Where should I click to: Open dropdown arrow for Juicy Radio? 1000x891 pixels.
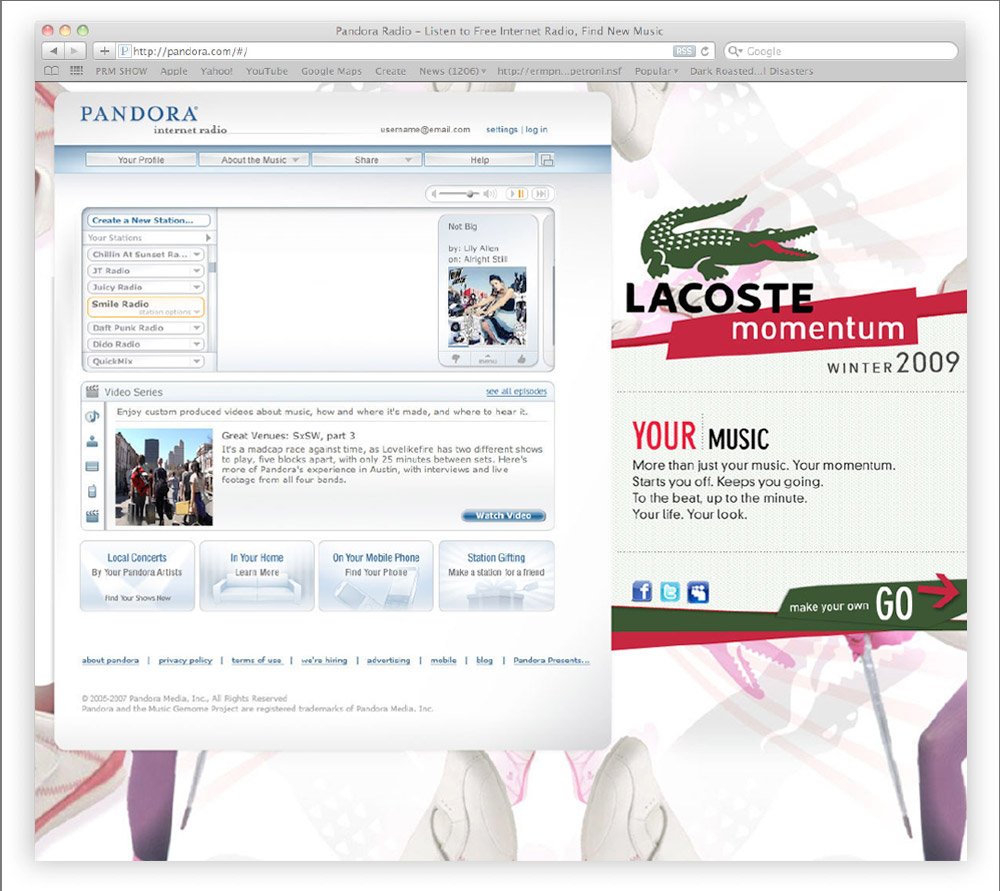[x=197, y=288]
